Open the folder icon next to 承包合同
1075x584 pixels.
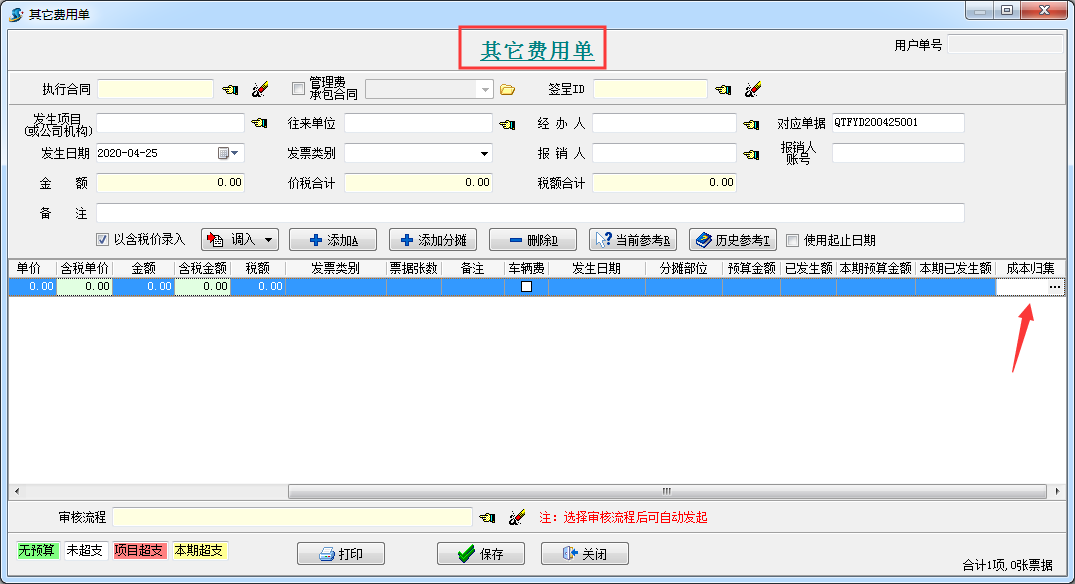[x=507, y=90]
